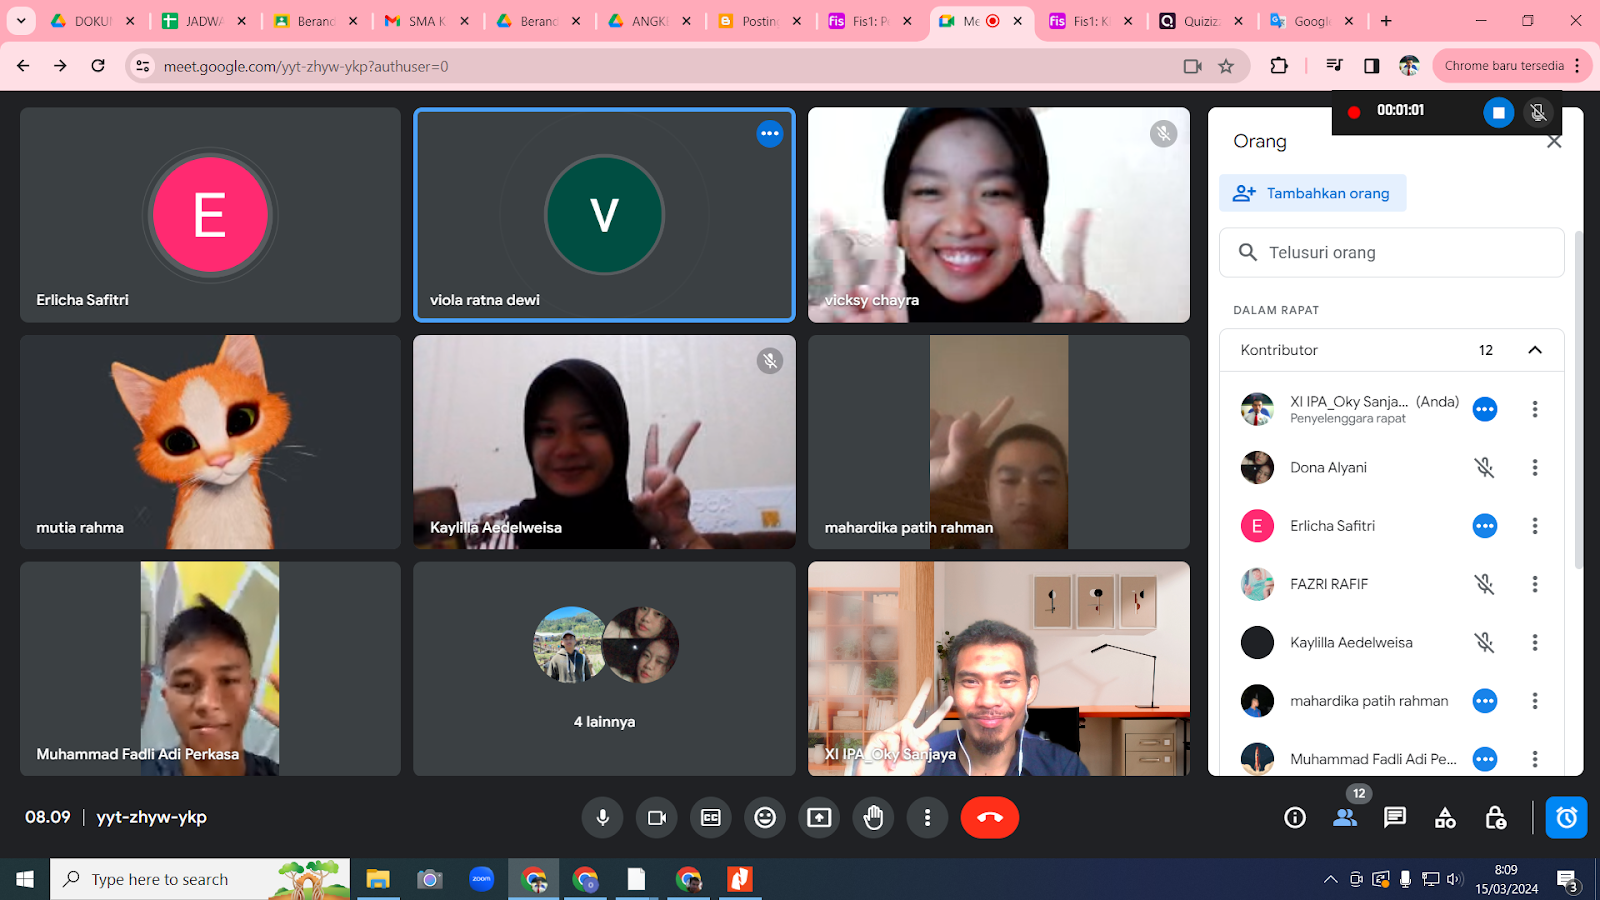The image size is (1600, 900).
Task: Open a new browser tab
Action: (x=1386, y=21)
